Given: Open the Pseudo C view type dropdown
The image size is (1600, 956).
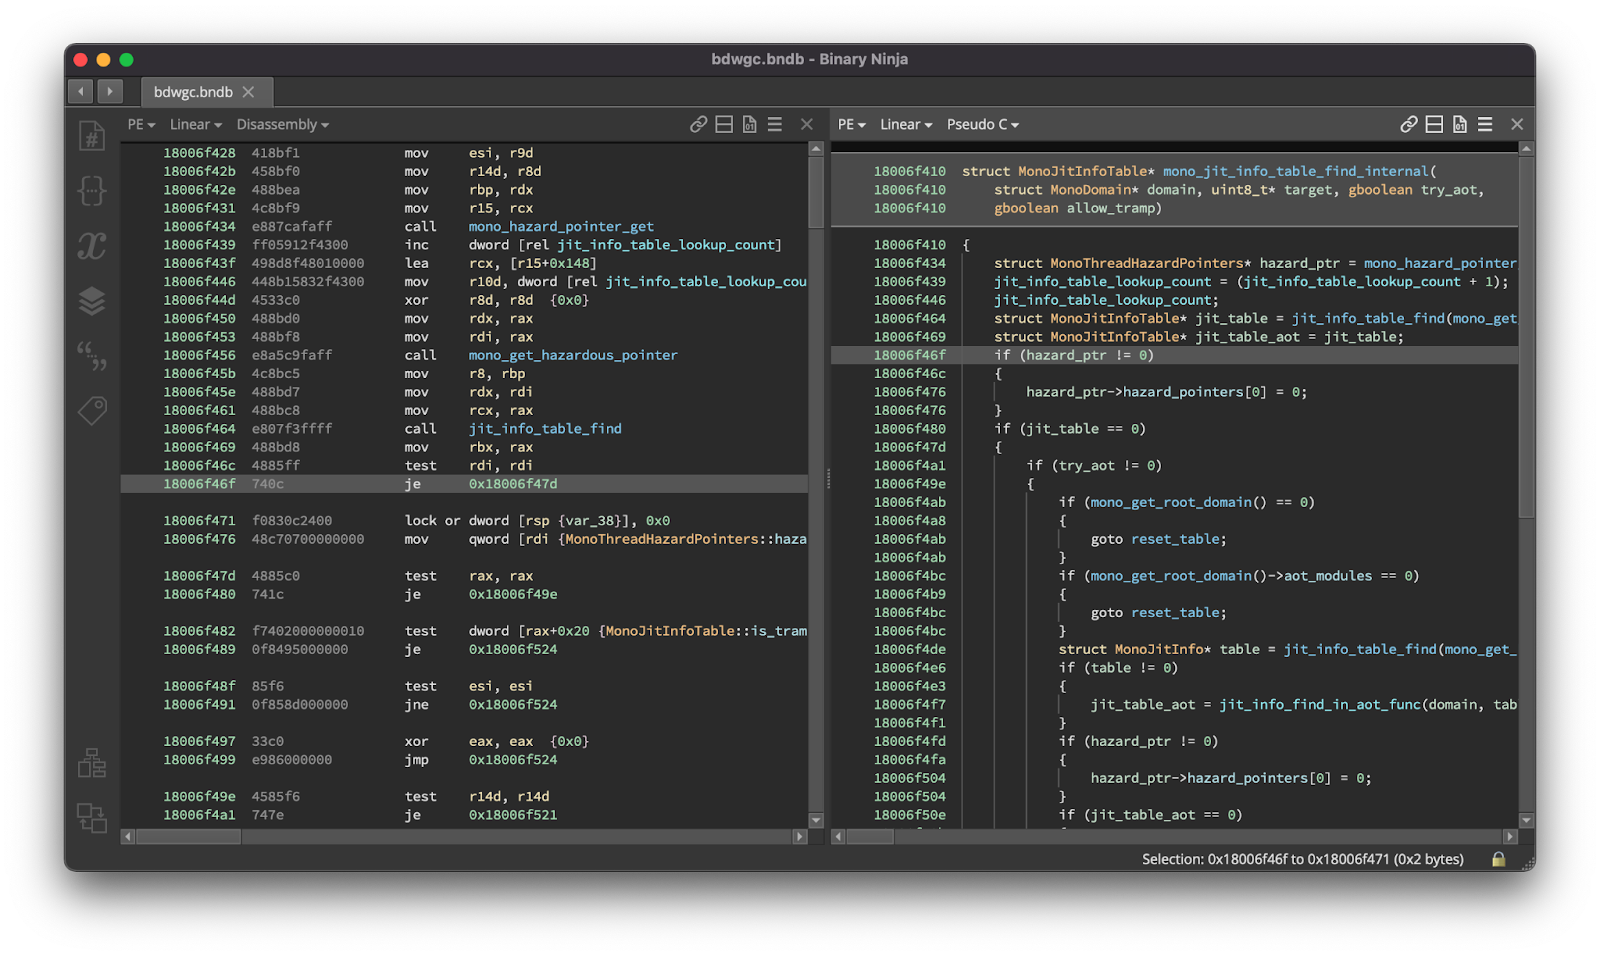Looking at the screenshot, I should [x=982, y=124].
